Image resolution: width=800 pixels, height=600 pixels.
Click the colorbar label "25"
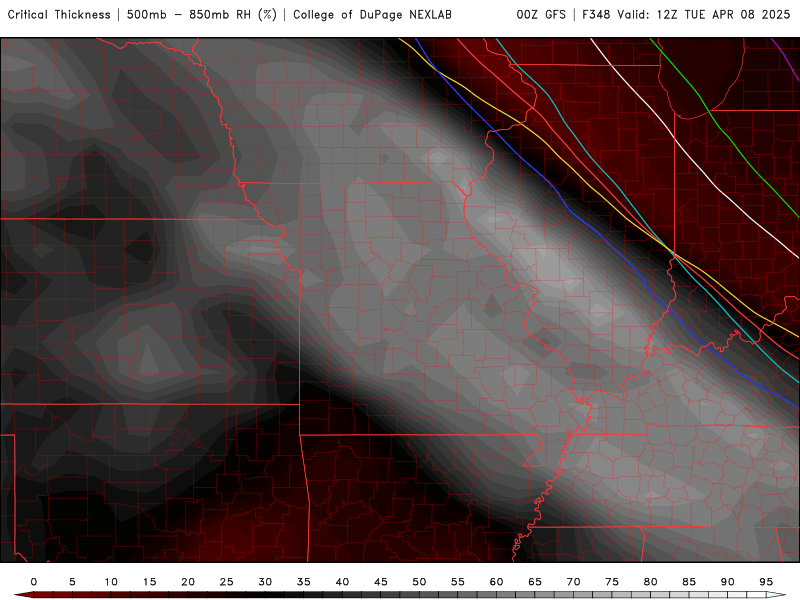pos(227,582)
